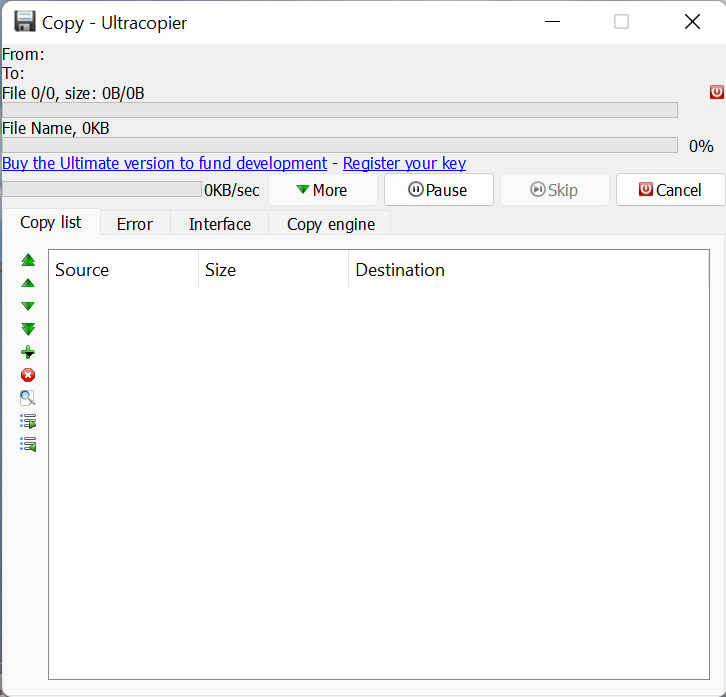This screenshot has width=726, height=697.
Task: Sort by the Size column header
Action: coord(274,270)
